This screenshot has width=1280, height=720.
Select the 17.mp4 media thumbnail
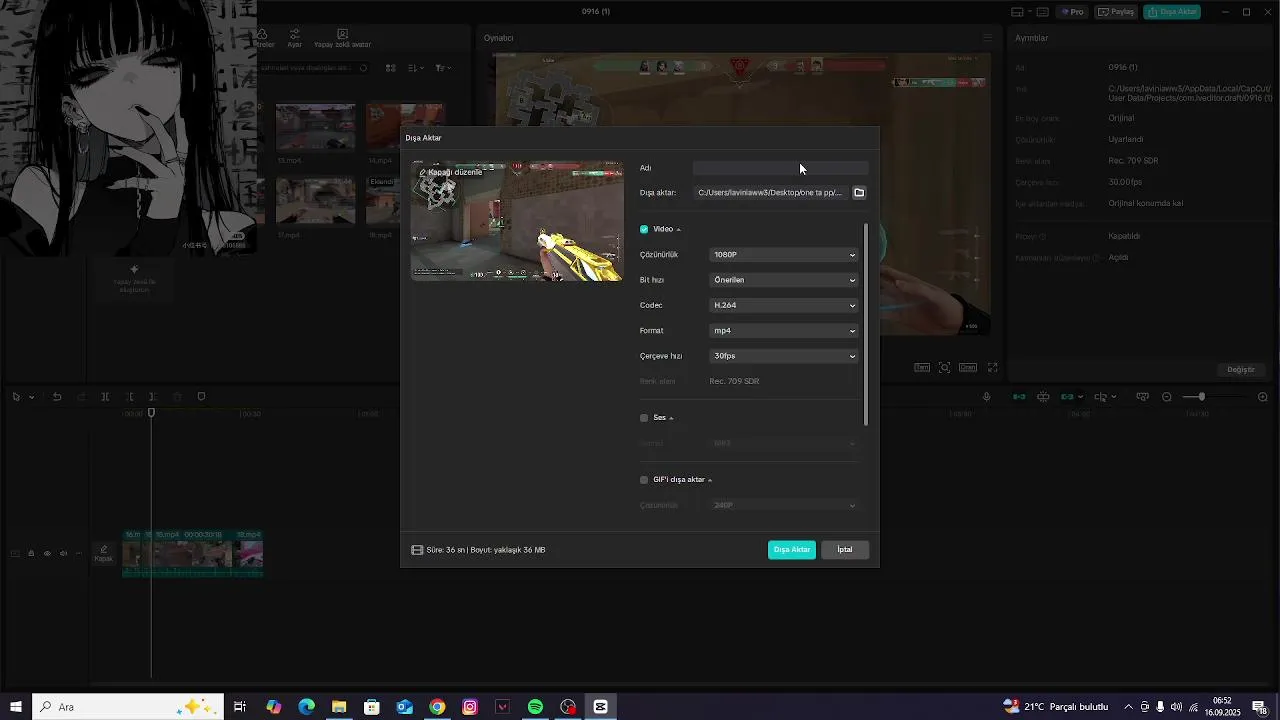[315, 202]
